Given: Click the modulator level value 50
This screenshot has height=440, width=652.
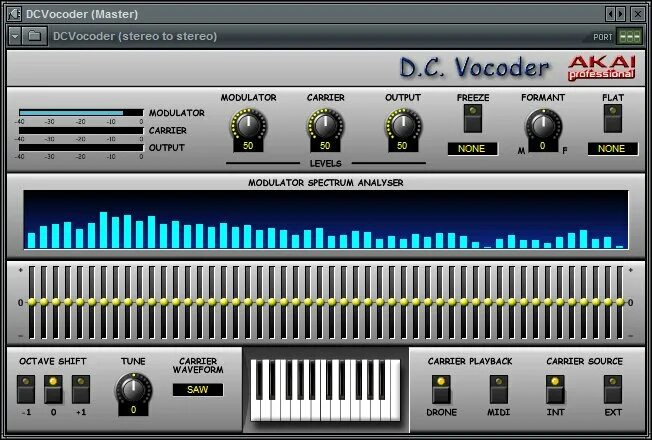Looking at the screenshot, I should (x=248, y=146).
